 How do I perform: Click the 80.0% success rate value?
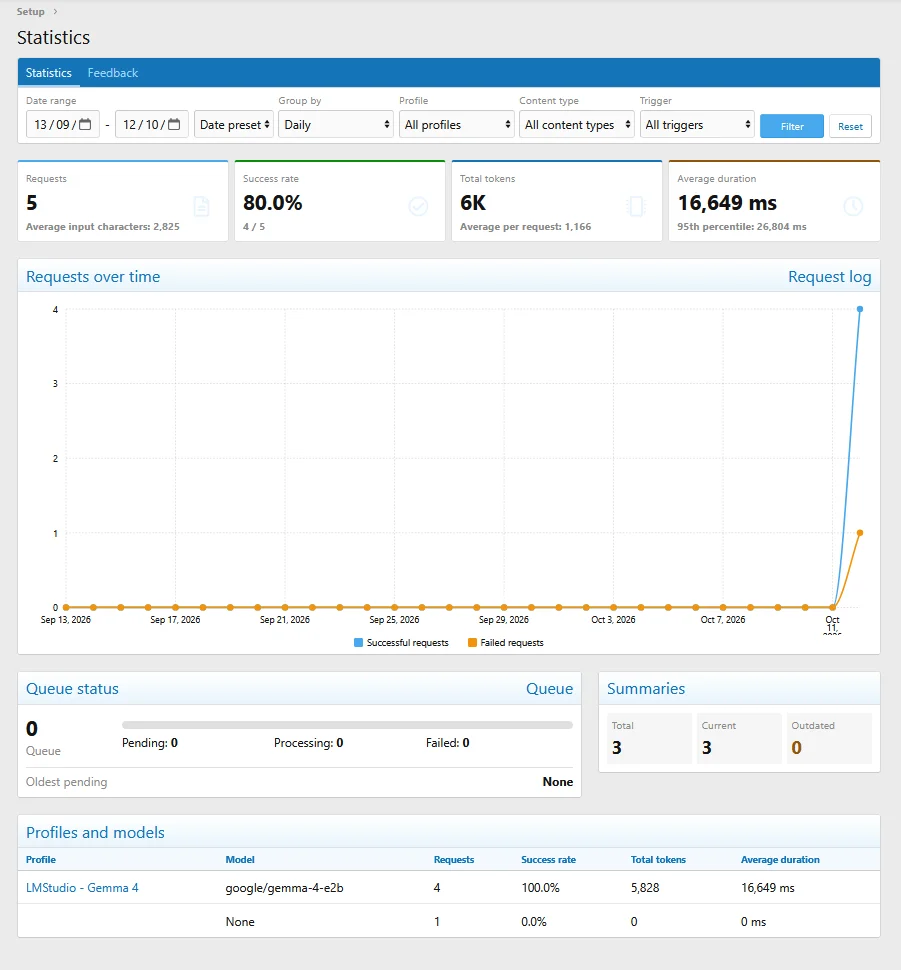(272, 203)
